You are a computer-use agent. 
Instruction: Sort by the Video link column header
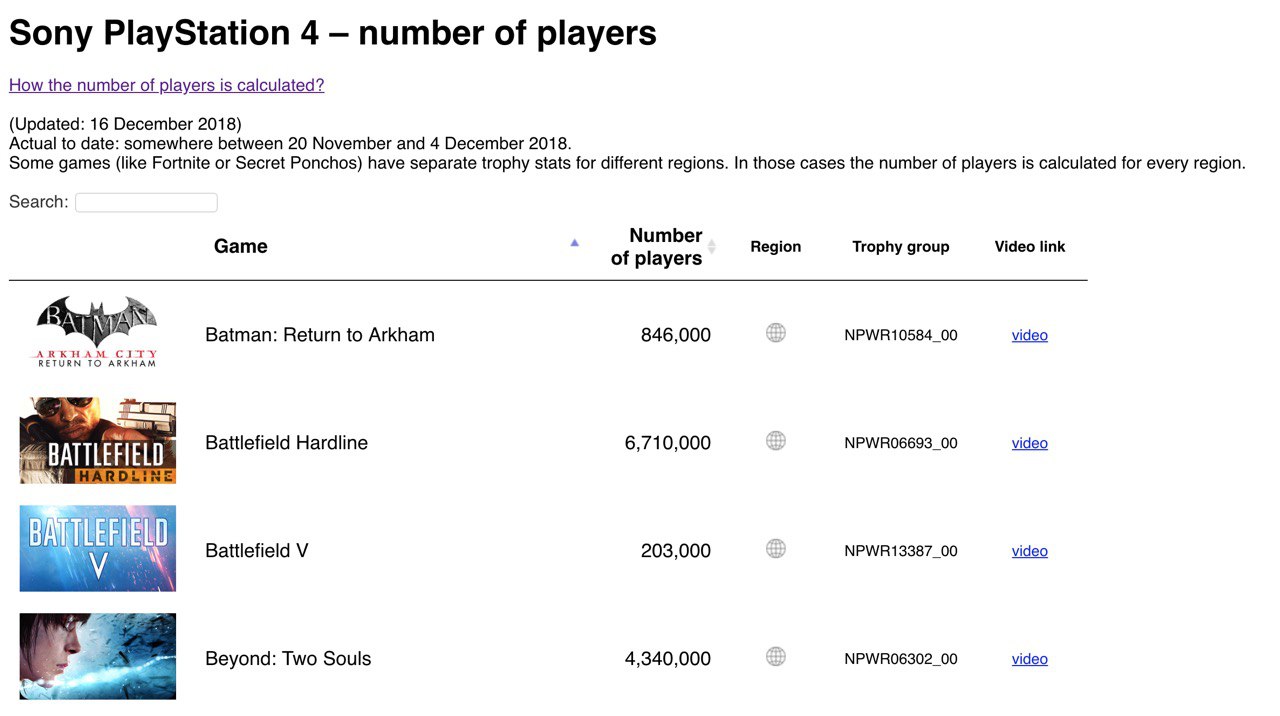(1030, 246)
